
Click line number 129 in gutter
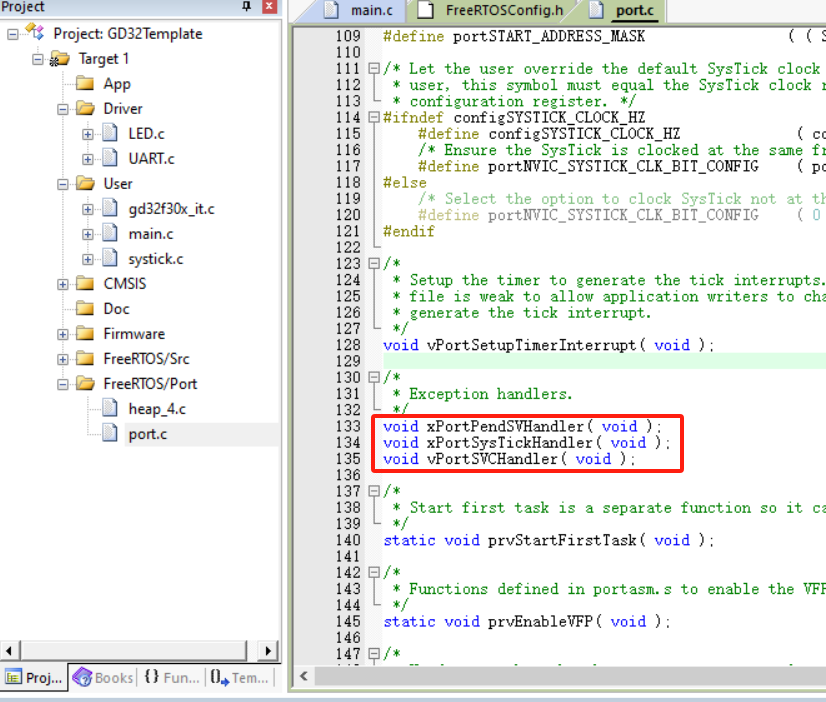348,361
